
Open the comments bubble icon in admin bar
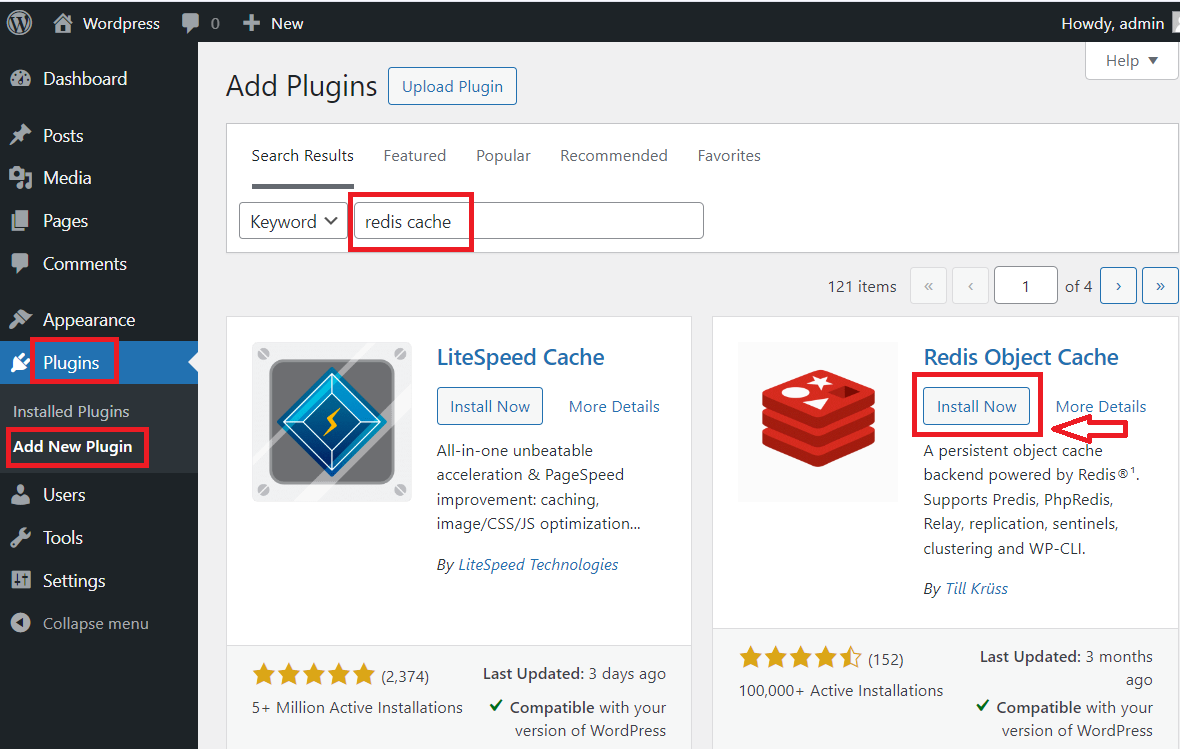point(190,23)
